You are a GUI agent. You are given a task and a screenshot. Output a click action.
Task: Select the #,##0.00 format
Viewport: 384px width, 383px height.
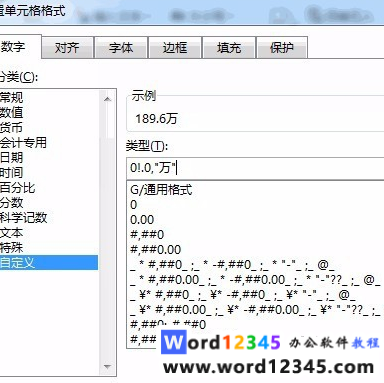(256, 250)
